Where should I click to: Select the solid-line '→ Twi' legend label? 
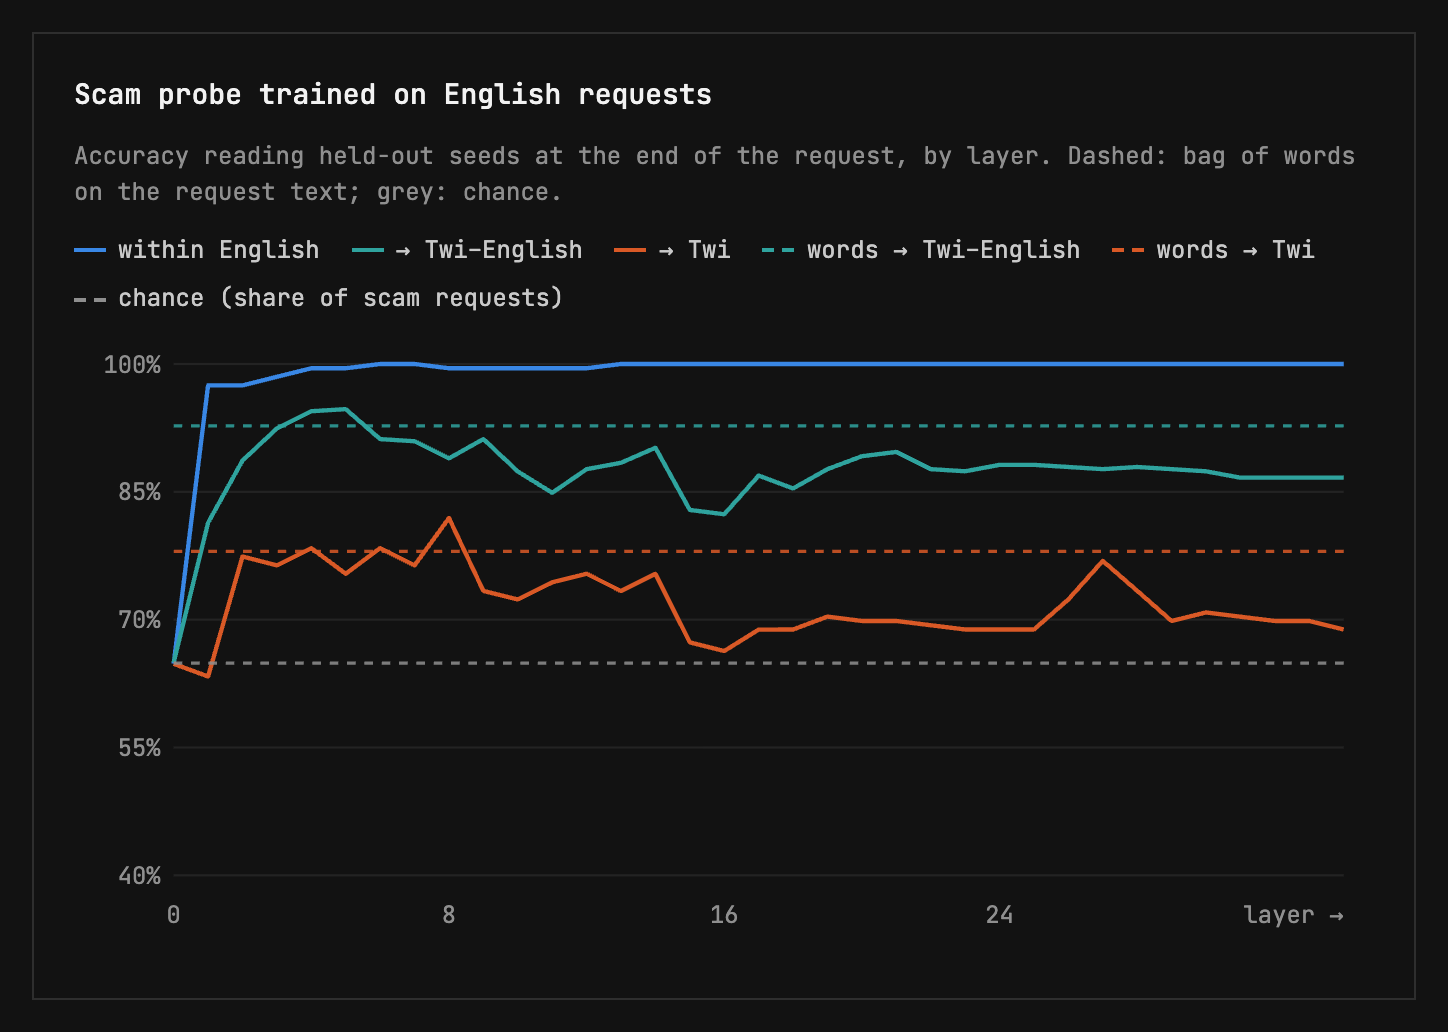695,250
